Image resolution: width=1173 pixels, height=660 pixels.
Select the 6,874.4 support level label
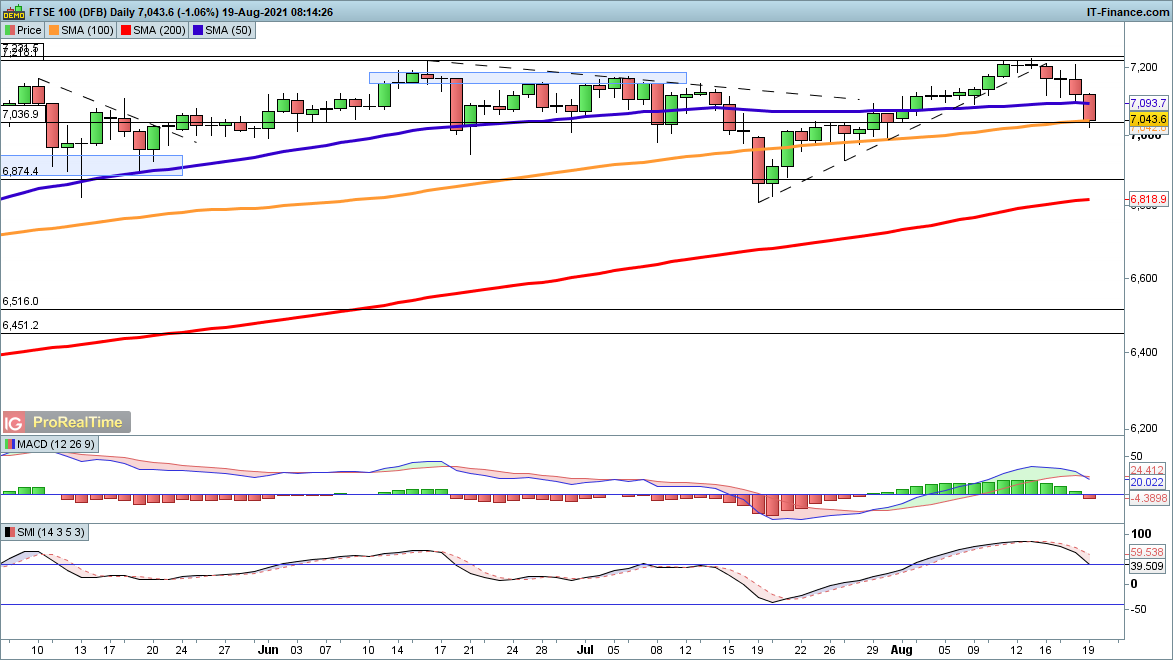(20, 171)
